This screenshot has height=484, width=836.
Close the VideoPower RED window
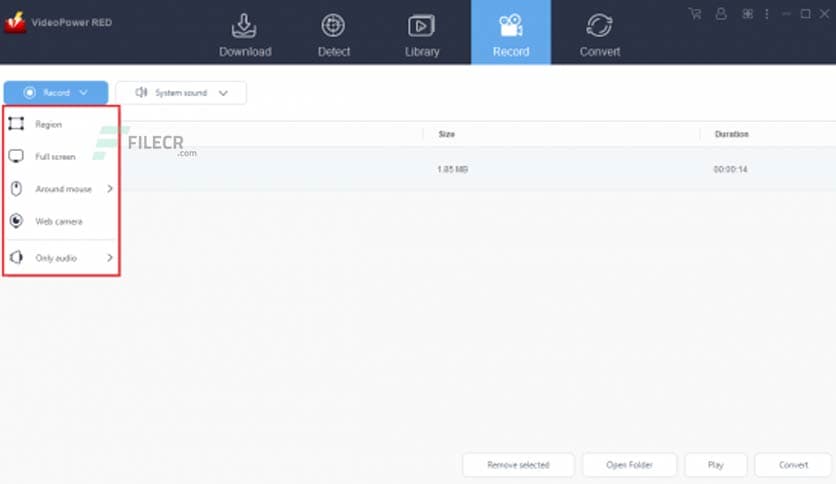coord(824,14)
